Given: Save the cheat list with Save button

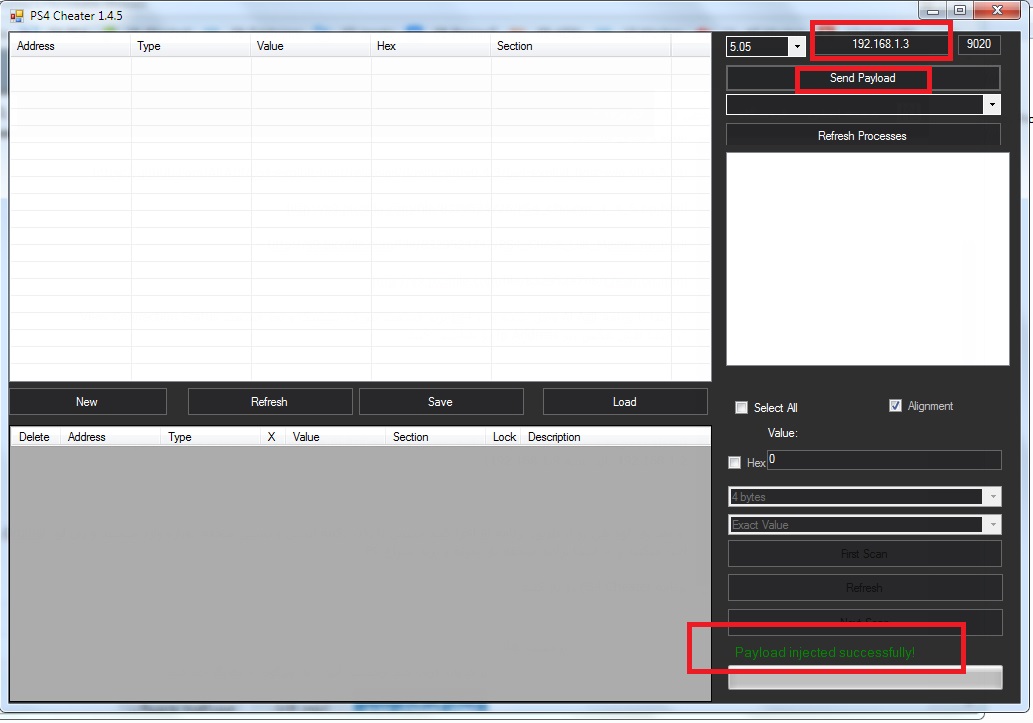Looking at the screenshot, I should click(440, 402).
